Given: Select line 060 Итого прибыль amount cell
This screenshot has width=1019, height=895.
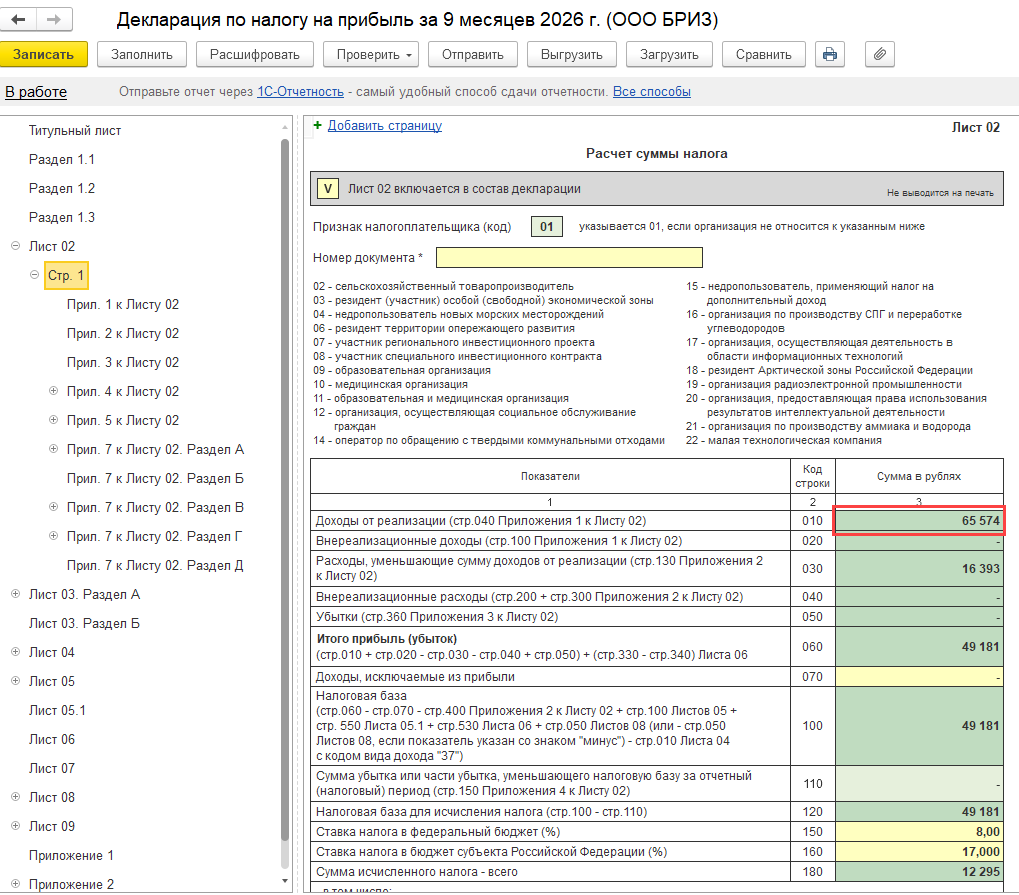Looking at the screenshot, I should pos(919,647).
